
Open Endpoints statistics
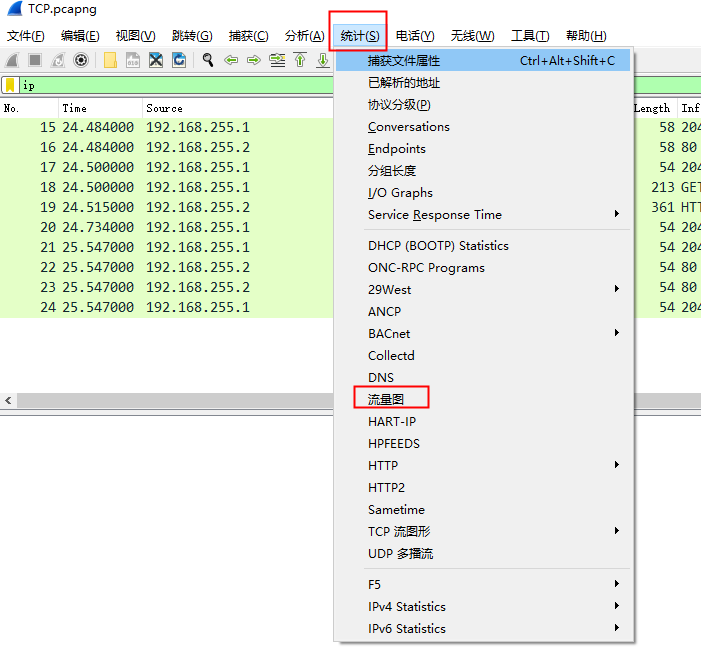[483, 148]
